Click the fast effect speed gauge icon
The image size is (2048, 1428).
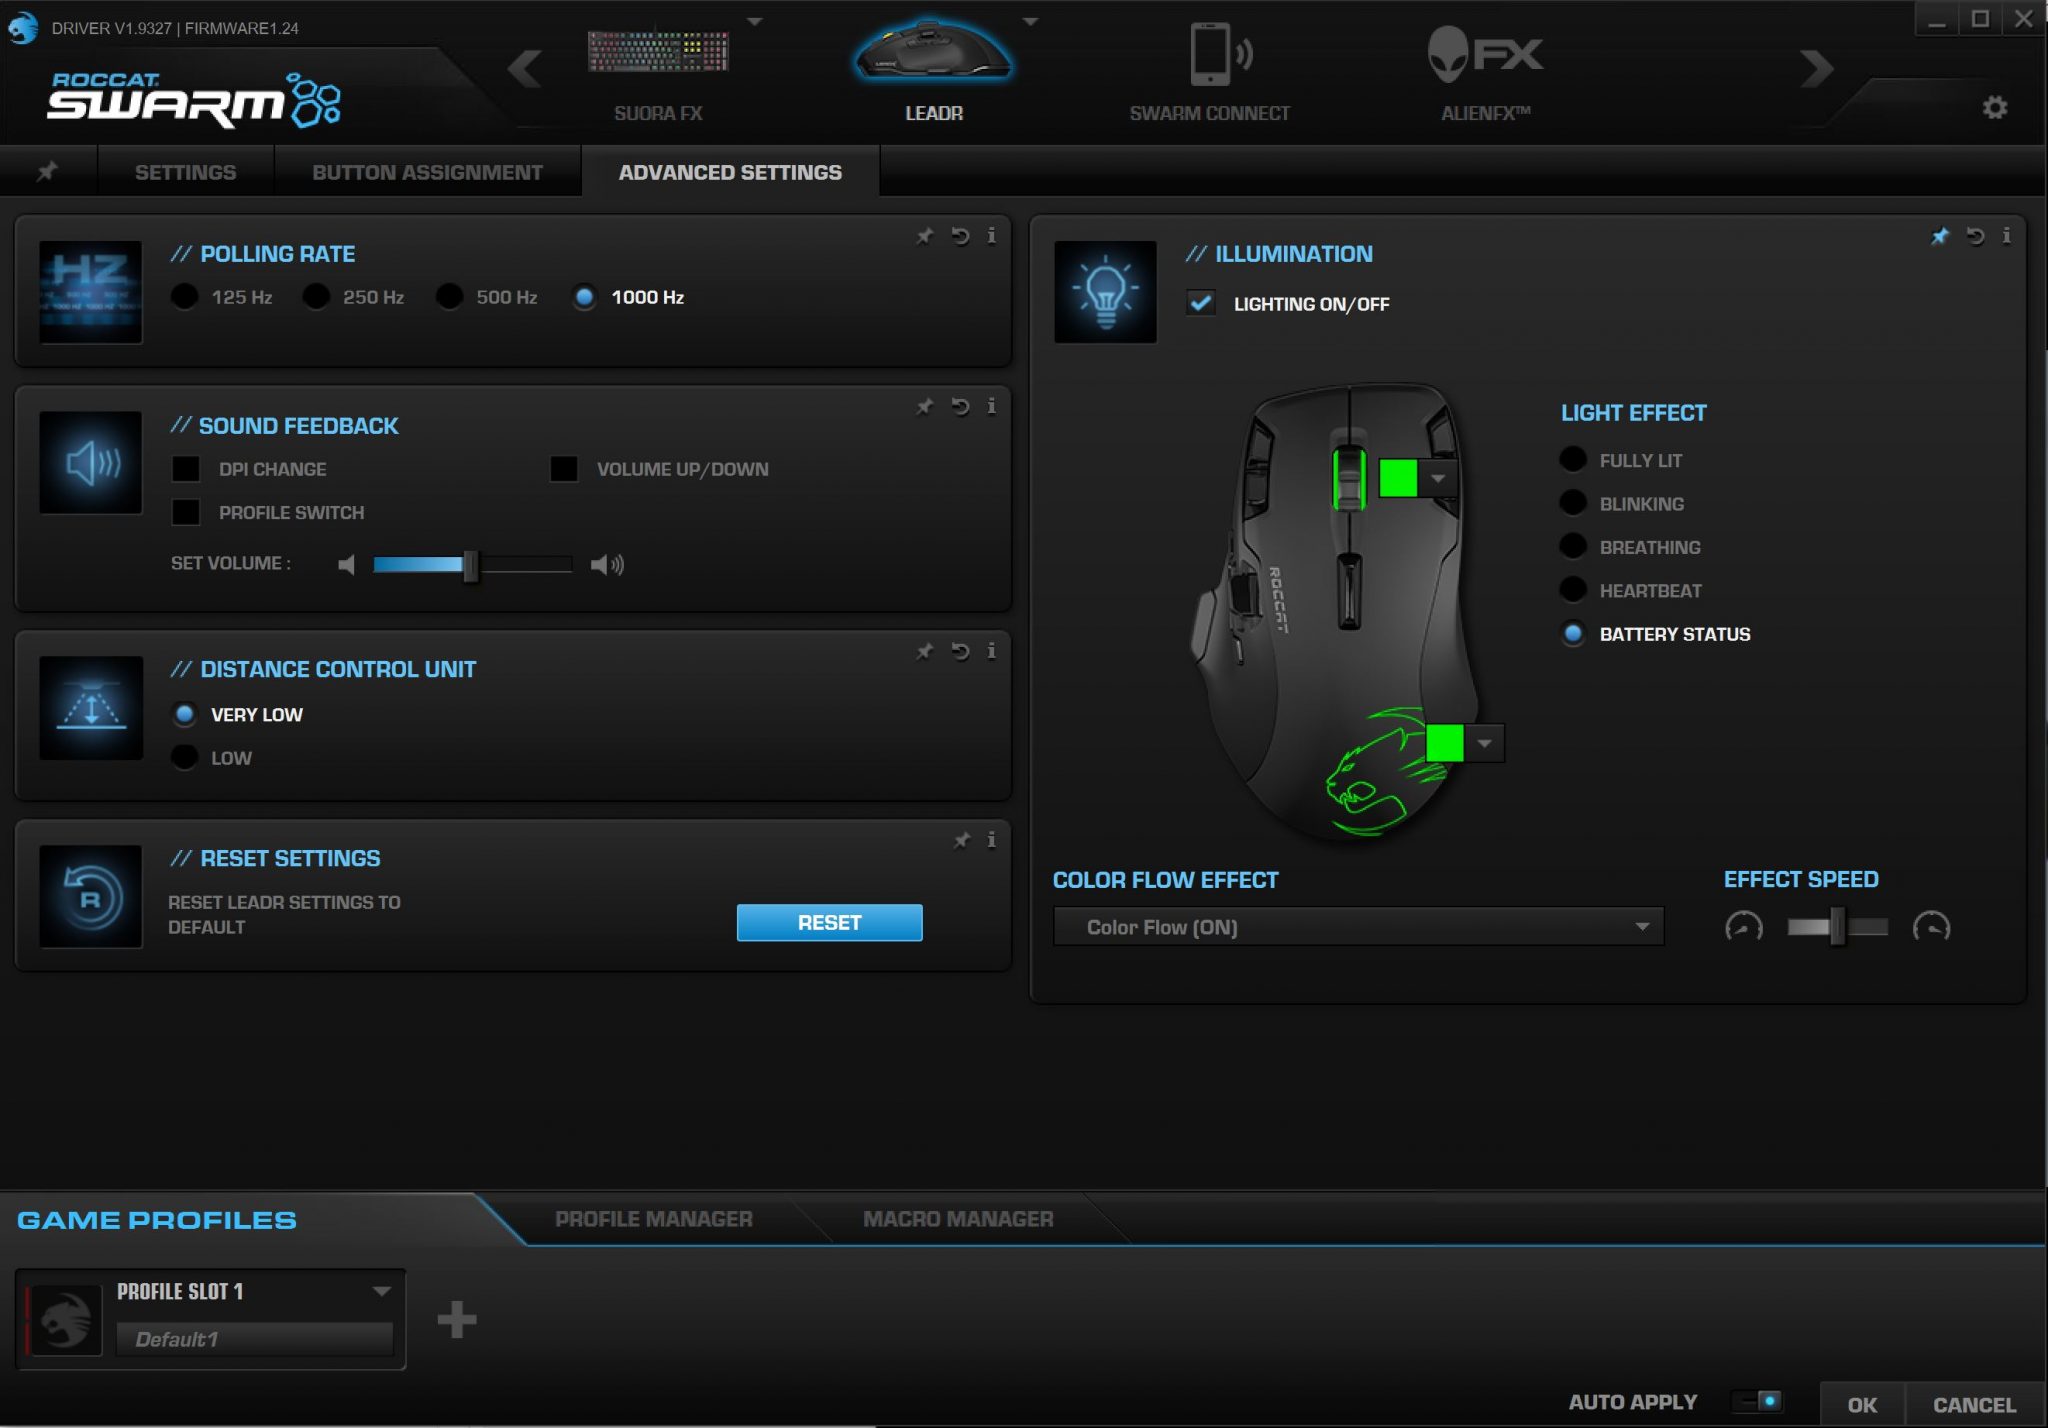point(1931,927)
